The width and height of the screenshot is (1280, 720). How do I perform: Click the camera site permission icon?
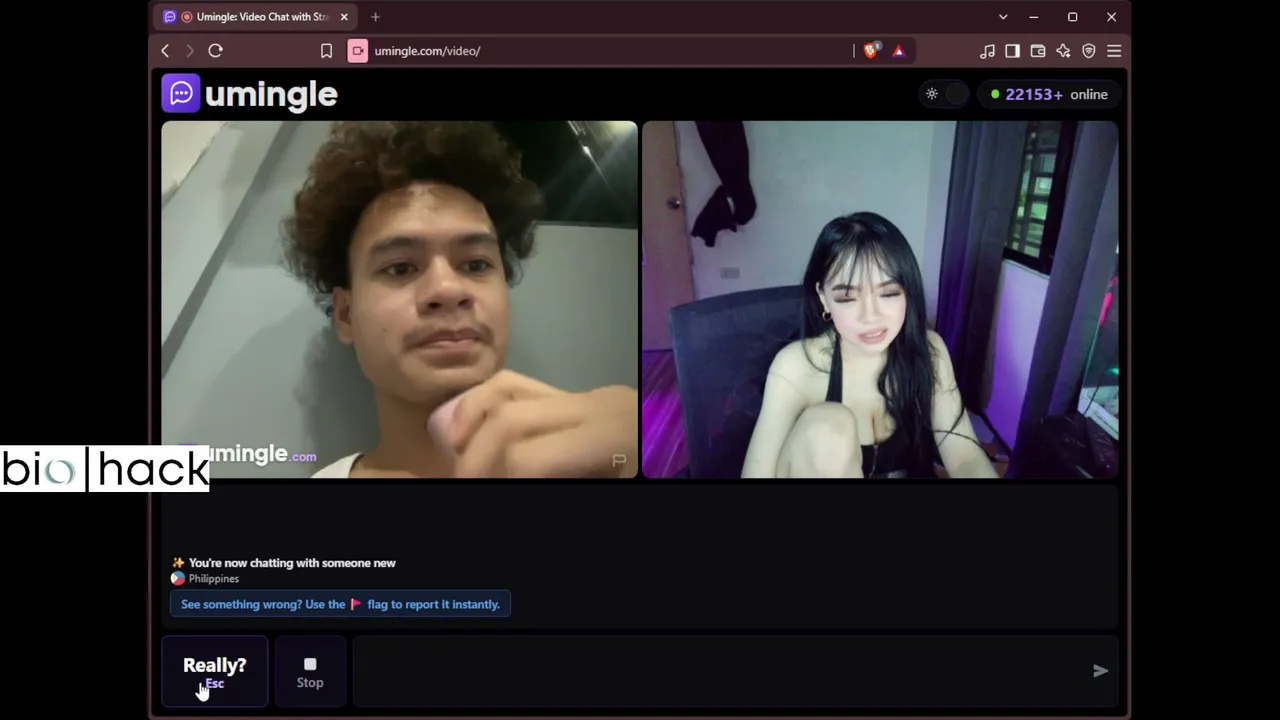point(358,51)
